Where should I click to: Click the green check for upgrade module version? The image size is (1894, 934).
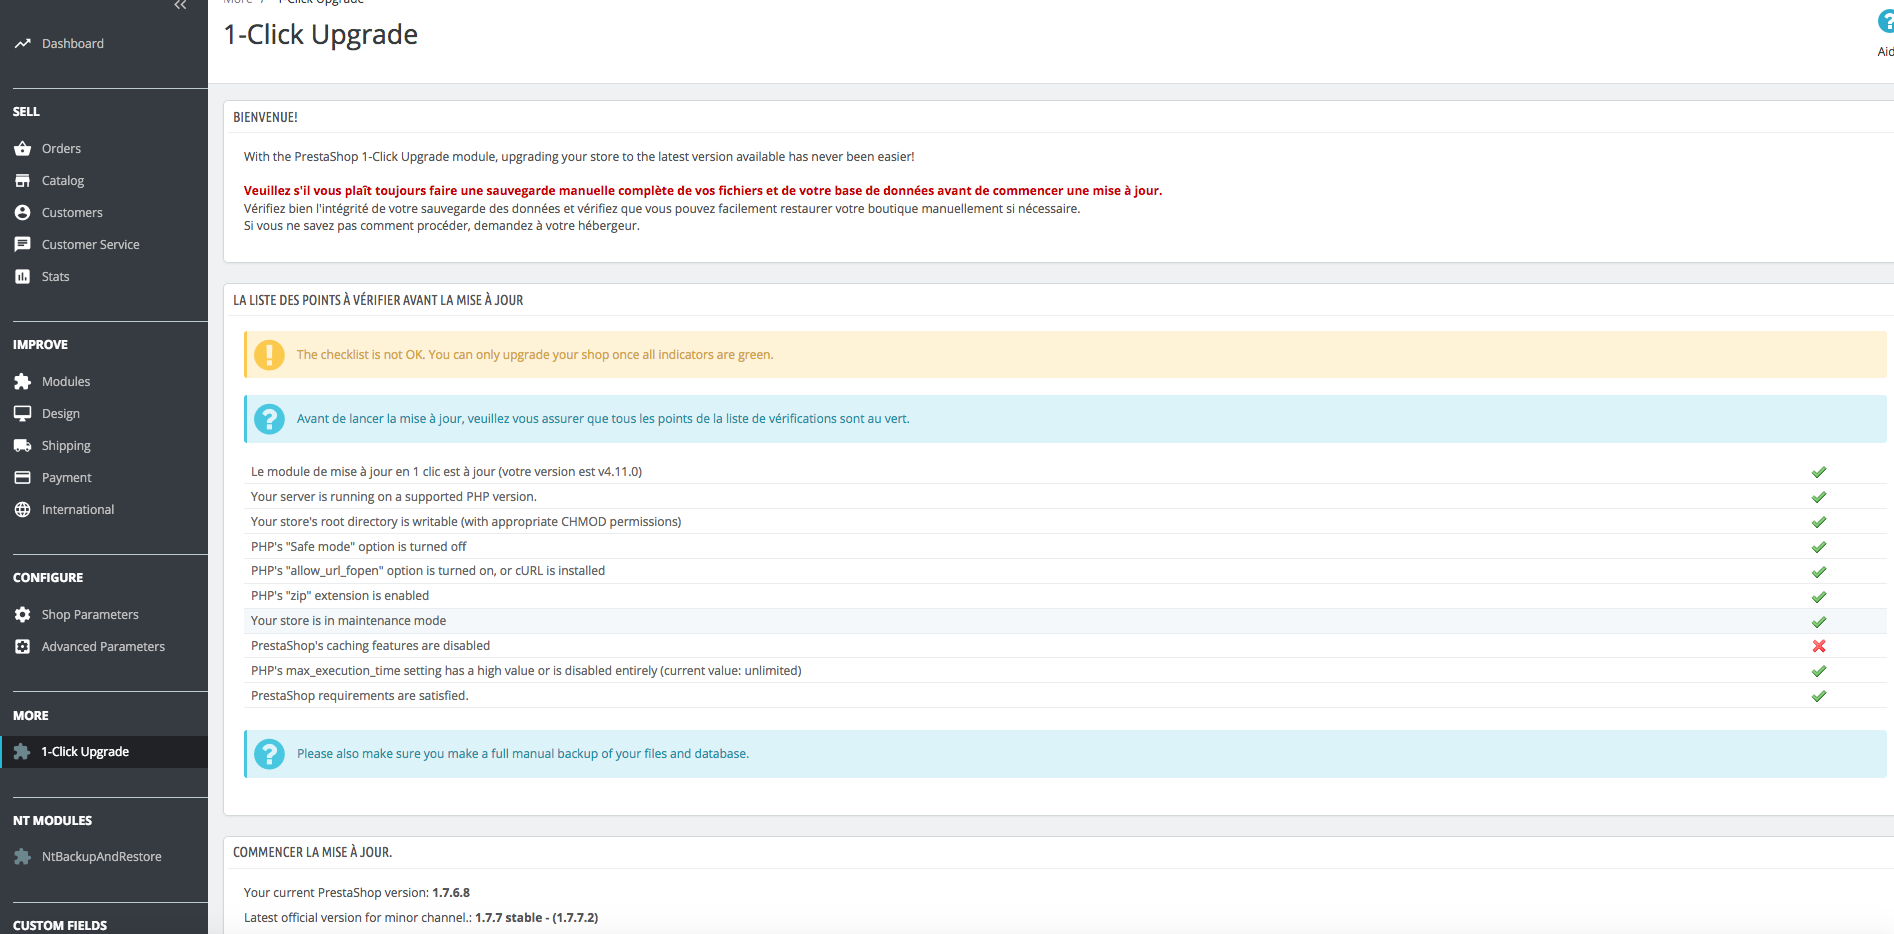pos(1819,472)
